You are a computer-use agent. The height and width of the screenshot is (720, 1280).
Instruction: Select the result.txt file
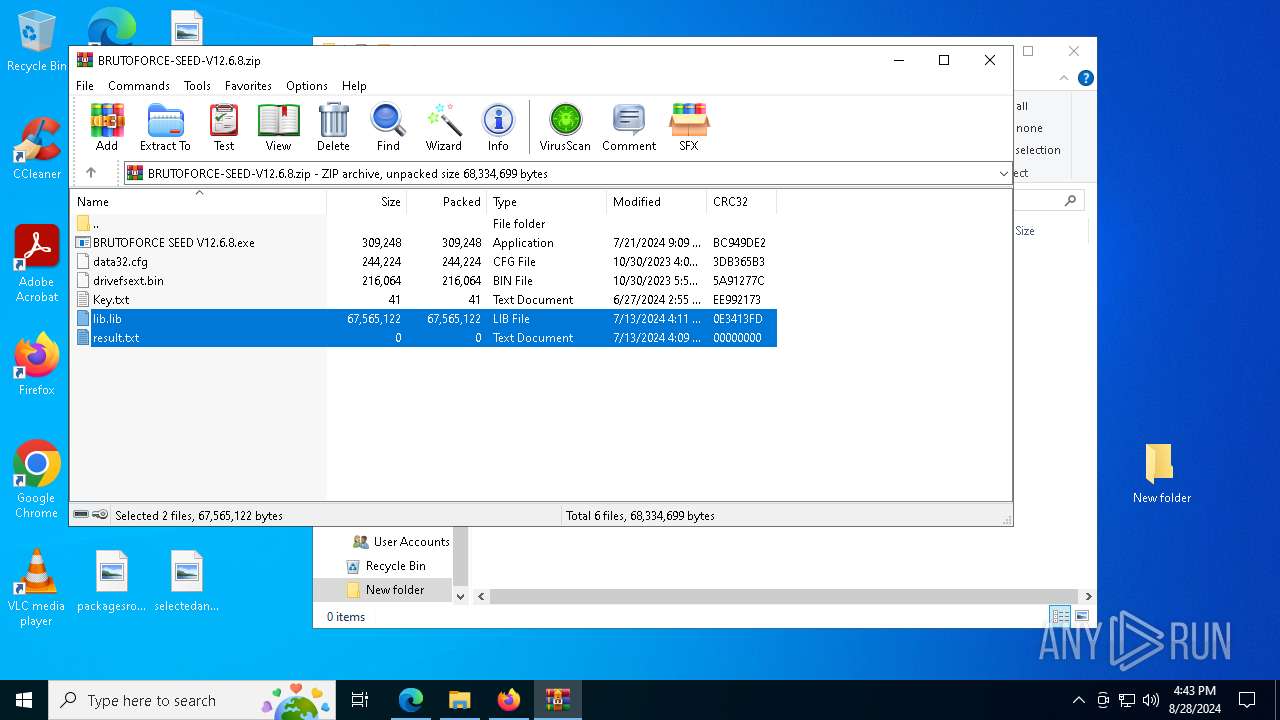pyautogui.click(x=425, y=338)
